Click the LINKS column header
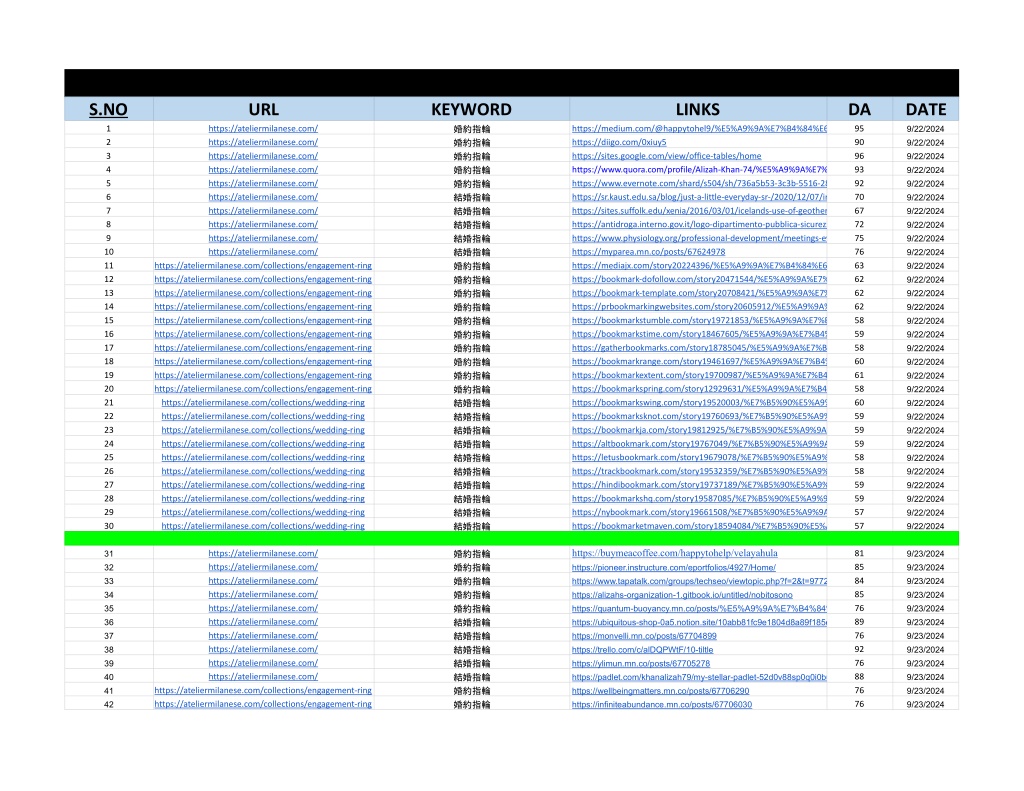The width and height of the screenshot is (1024, 791). click(x=697, y=109)
